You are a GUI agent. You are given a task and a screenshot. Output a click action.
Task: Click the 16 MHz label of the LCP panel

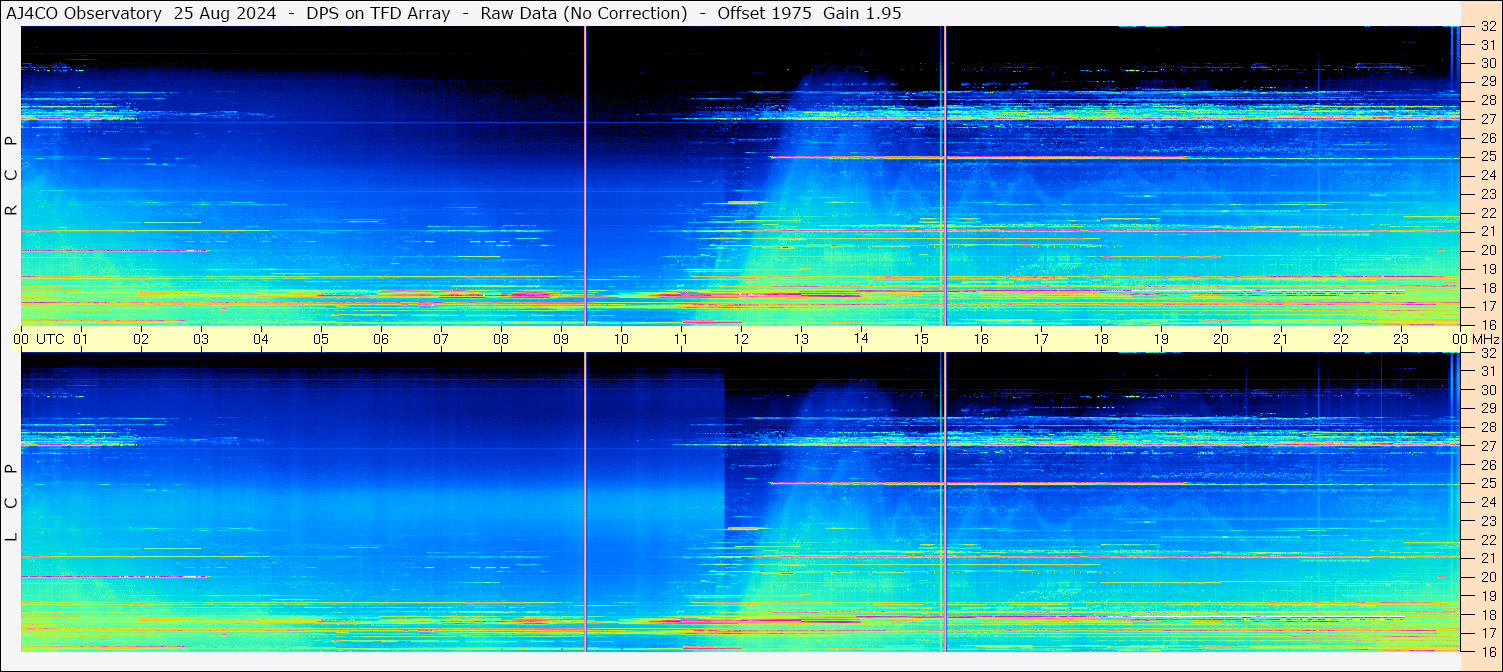tap(1487, 651)
